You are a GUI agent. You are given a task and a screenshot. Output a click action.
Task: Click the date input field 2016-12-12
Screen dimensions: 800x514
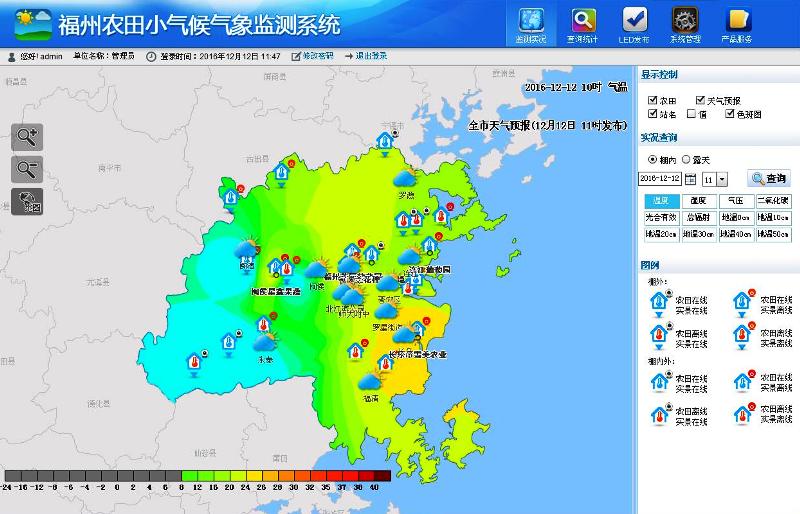click(660, 178)
